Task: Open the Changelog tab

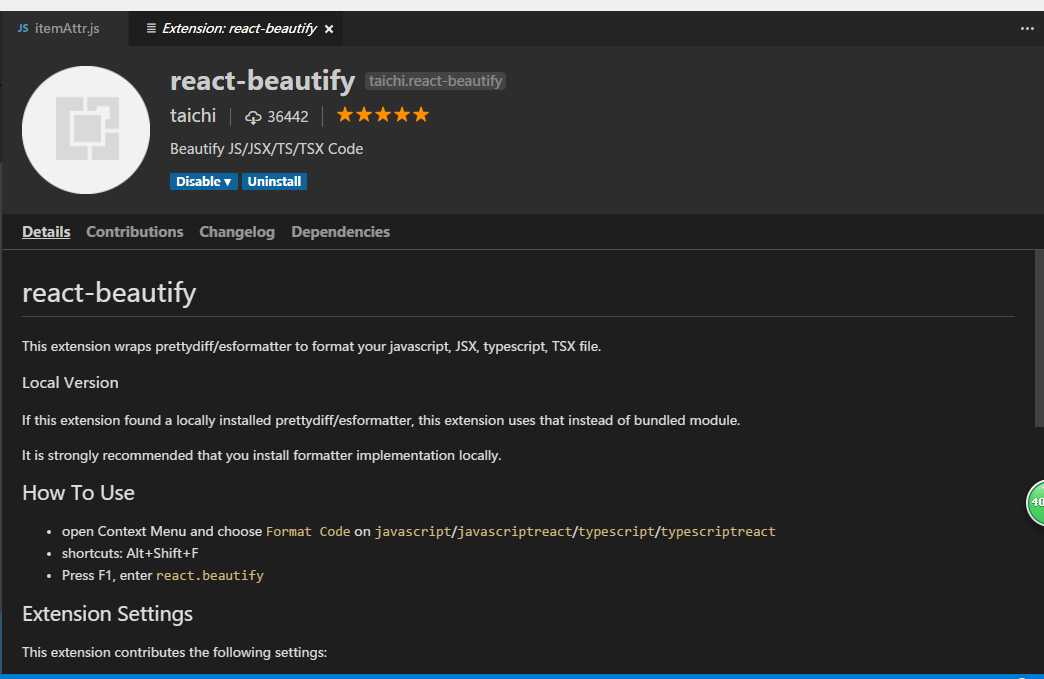Action: click(x=237, y=232)
